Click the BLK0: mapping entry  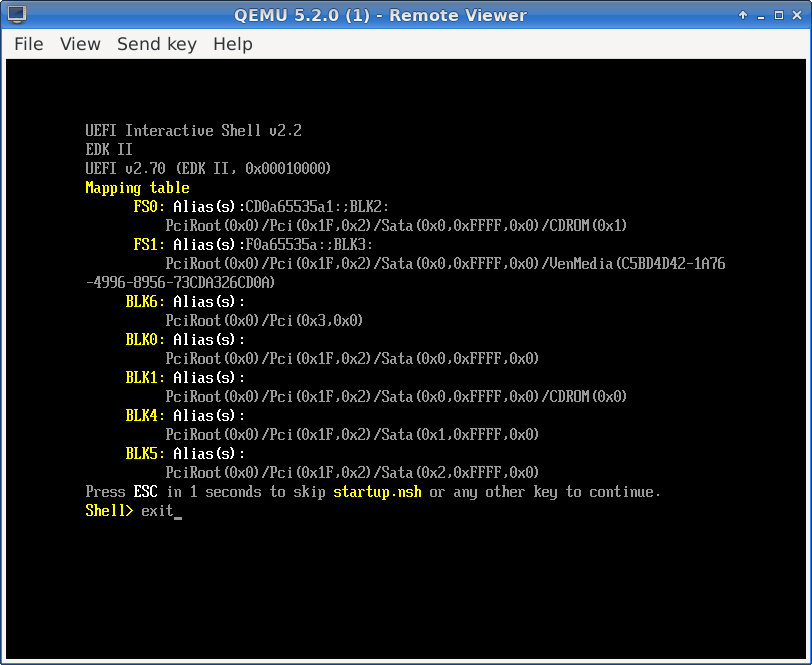[x=144, y=340]
